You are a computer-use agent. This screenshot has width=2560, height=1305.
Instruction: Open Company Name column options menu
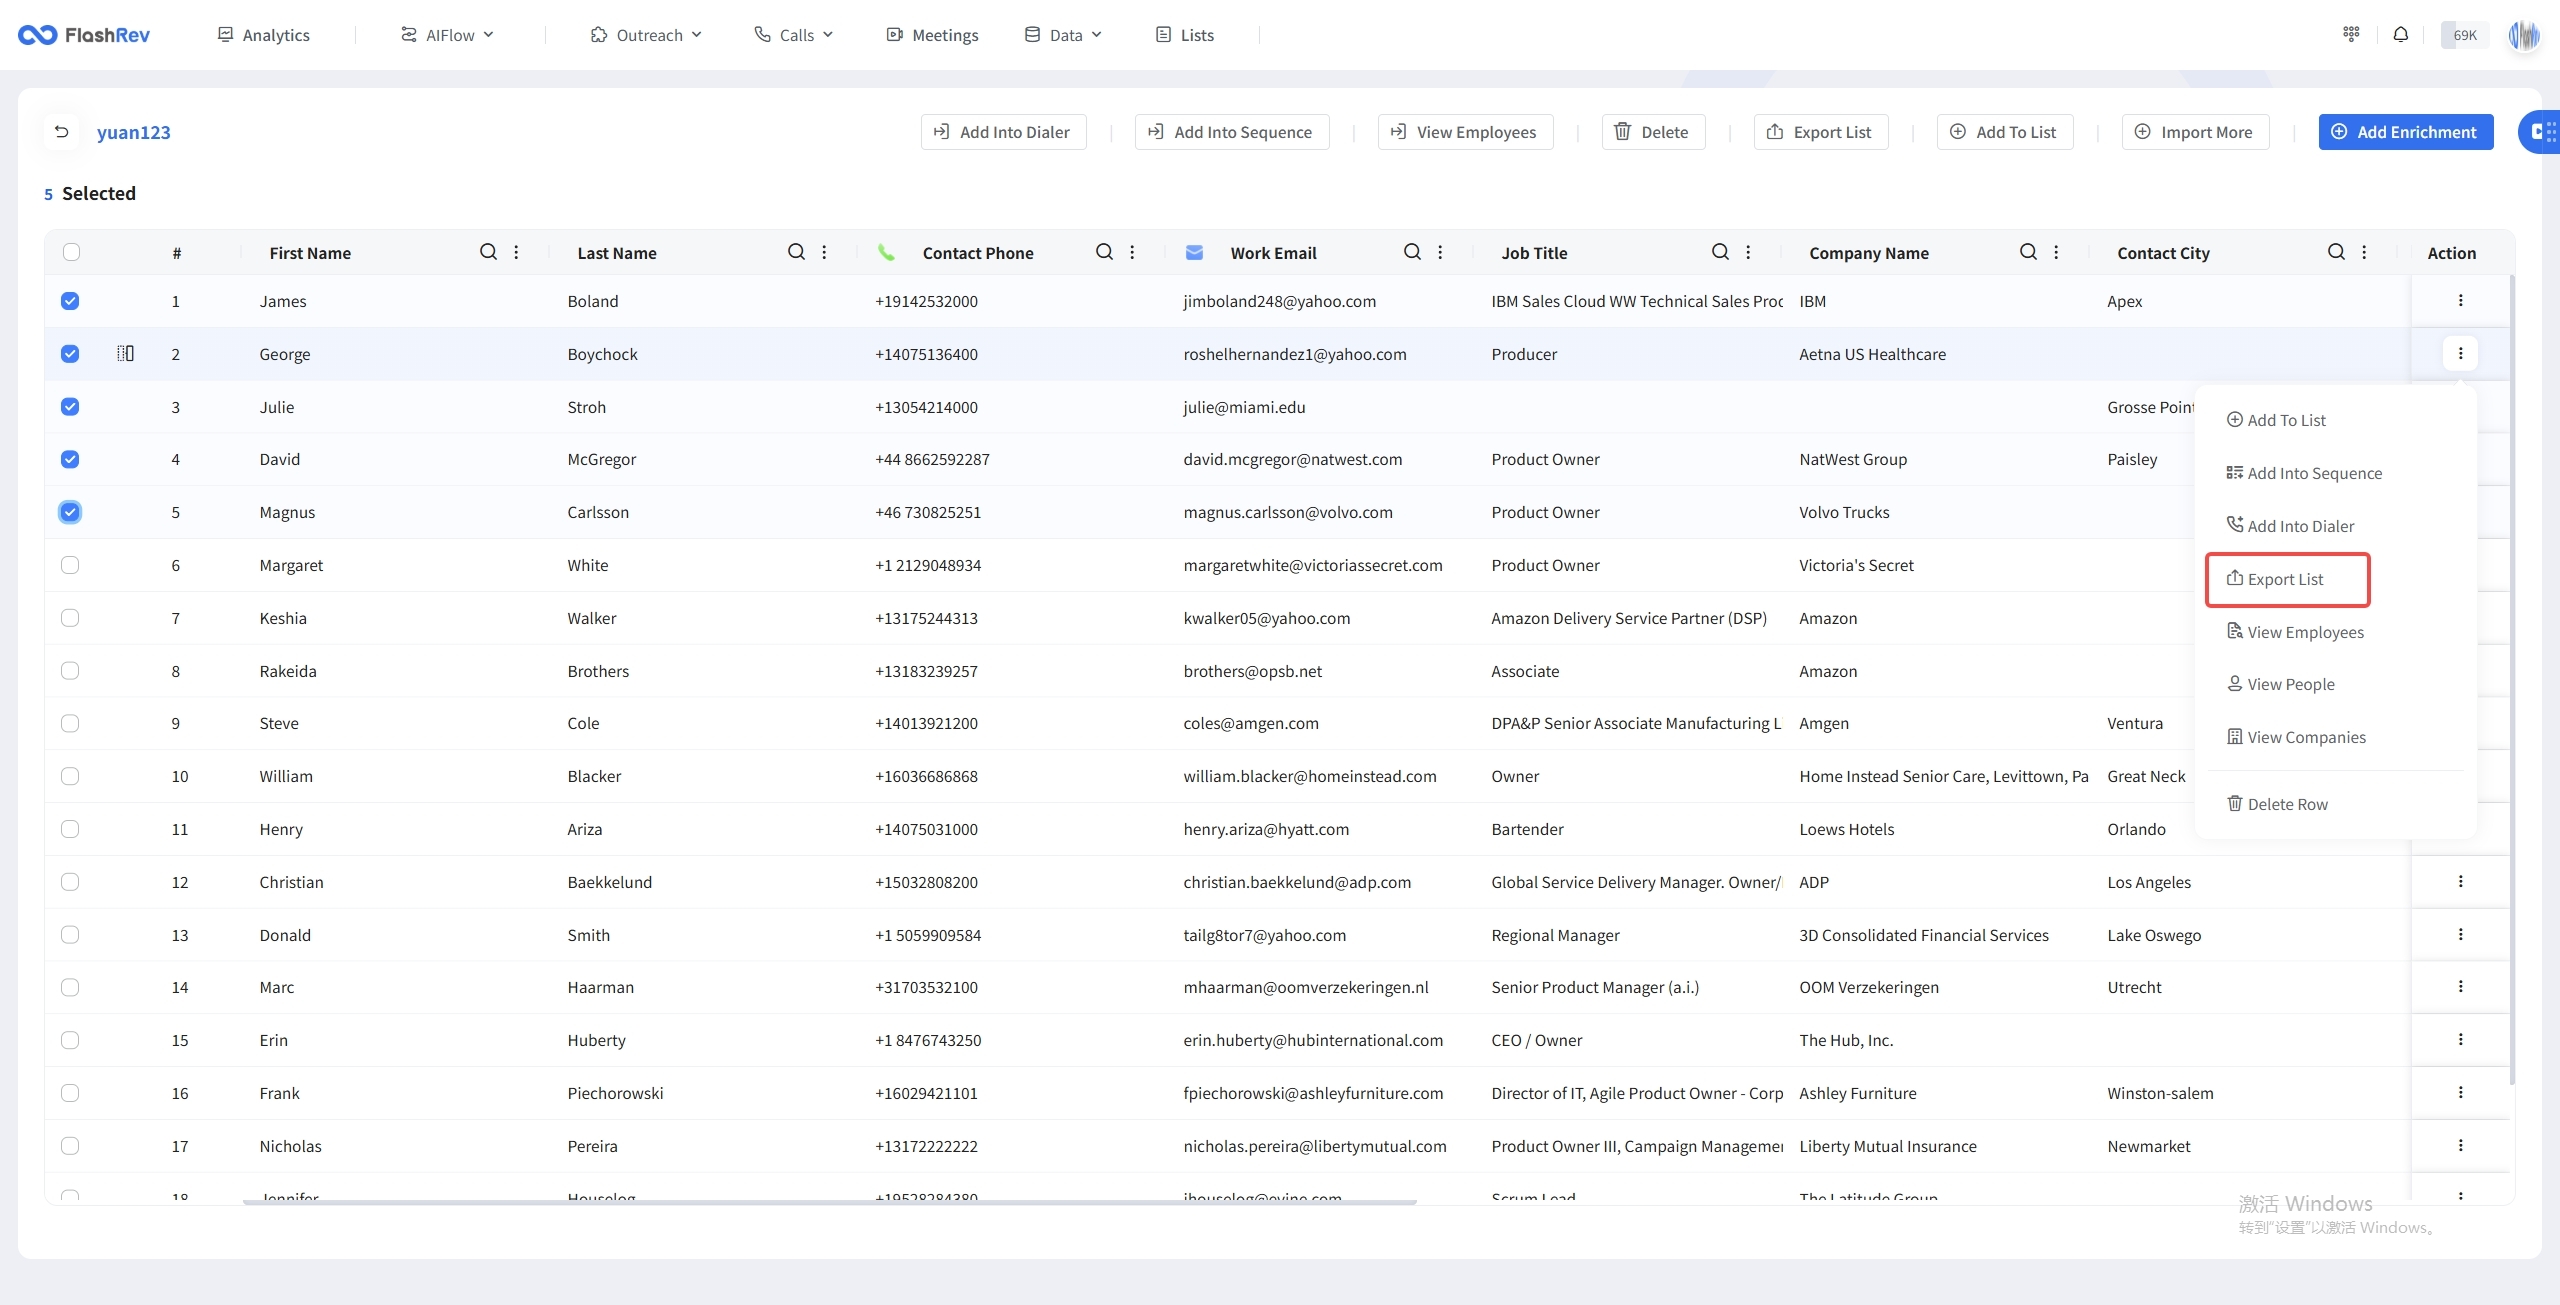[x=2056, y=252]
